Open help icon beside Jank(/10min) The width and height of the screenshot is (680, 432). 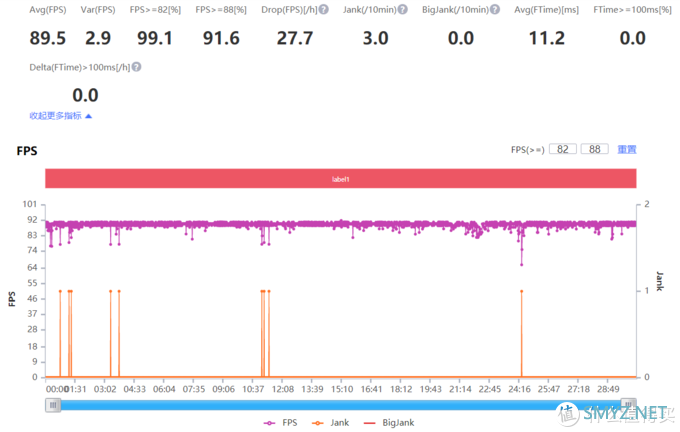click(402, 10)
